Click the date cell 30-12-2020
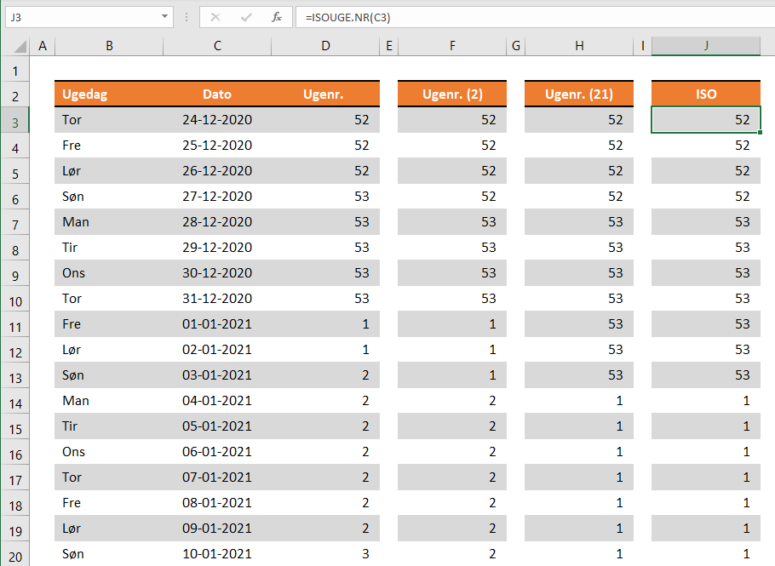 coord(217,273)
